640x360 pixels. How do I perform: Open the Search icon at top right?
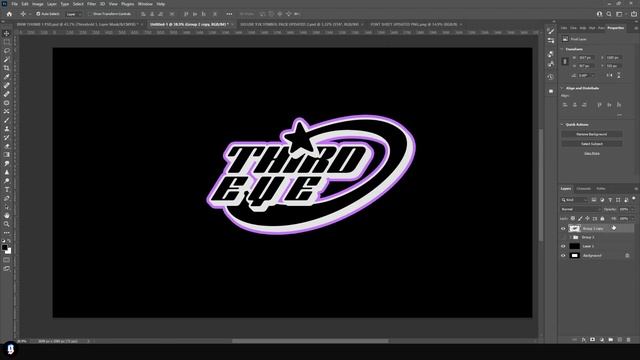click(x=609, y=14)
